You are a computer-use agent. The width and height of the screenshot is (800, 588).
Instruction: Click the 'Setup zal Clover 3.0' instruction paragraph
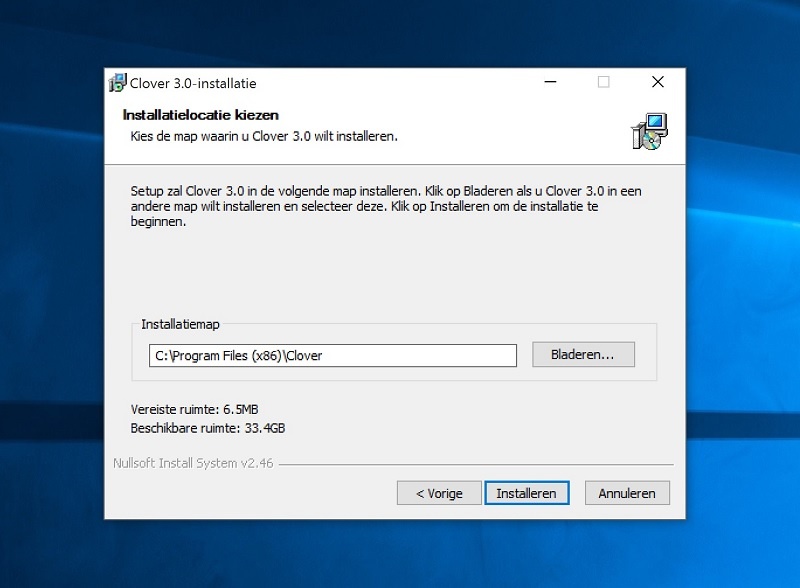point(386,206)
